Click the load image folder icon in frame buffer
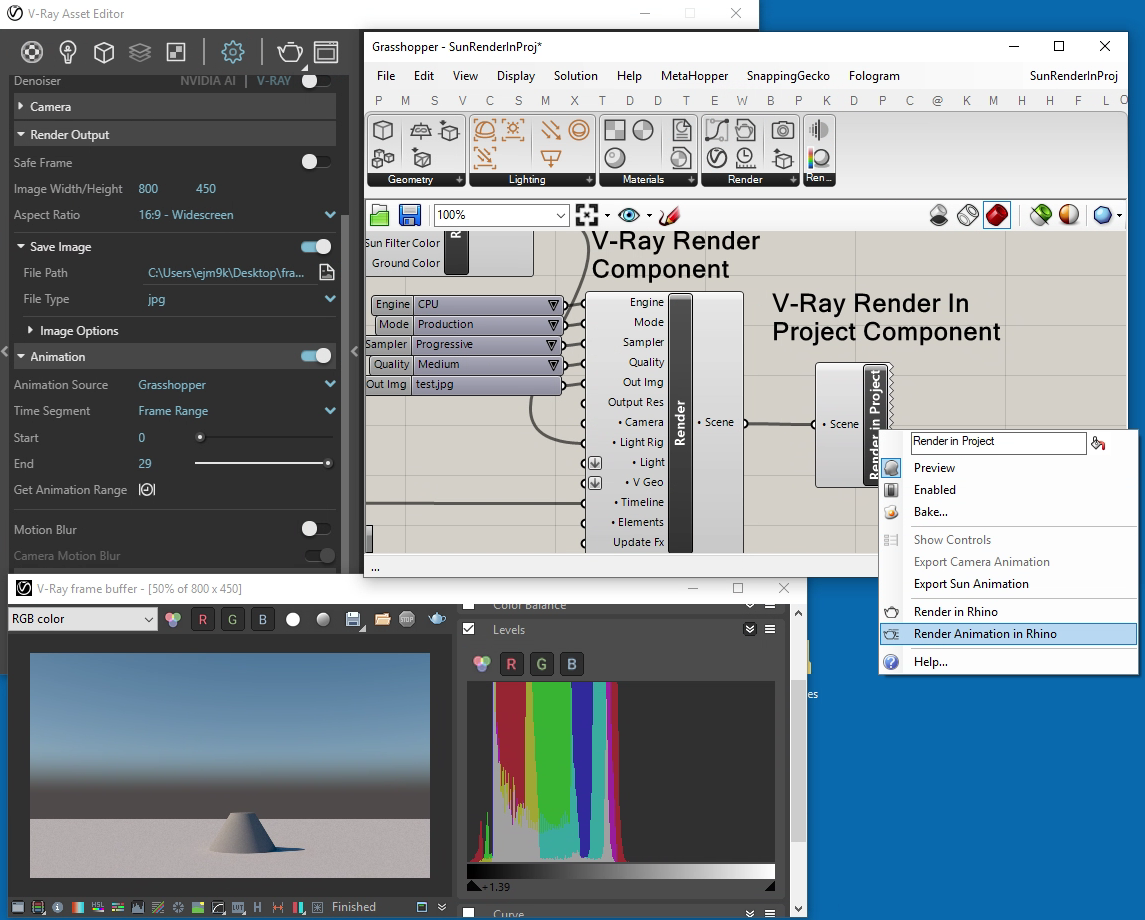Screen dimensions: 1145x920 click(382, 619)
